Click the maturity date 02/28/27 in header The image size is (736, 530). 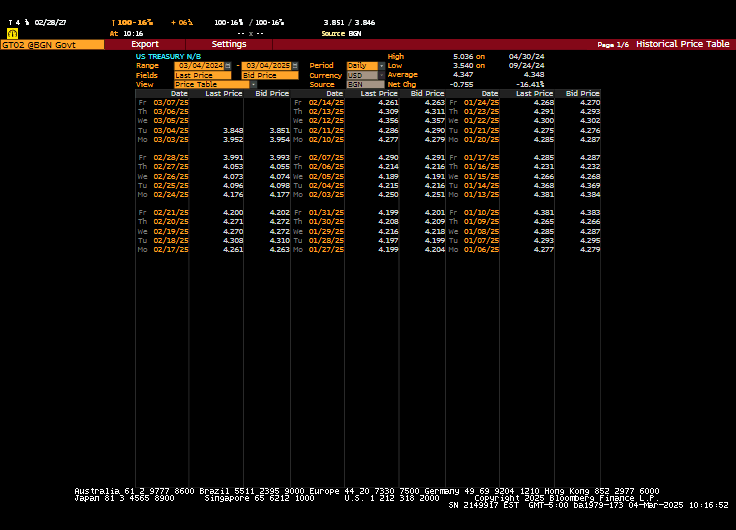coord(50,23)
